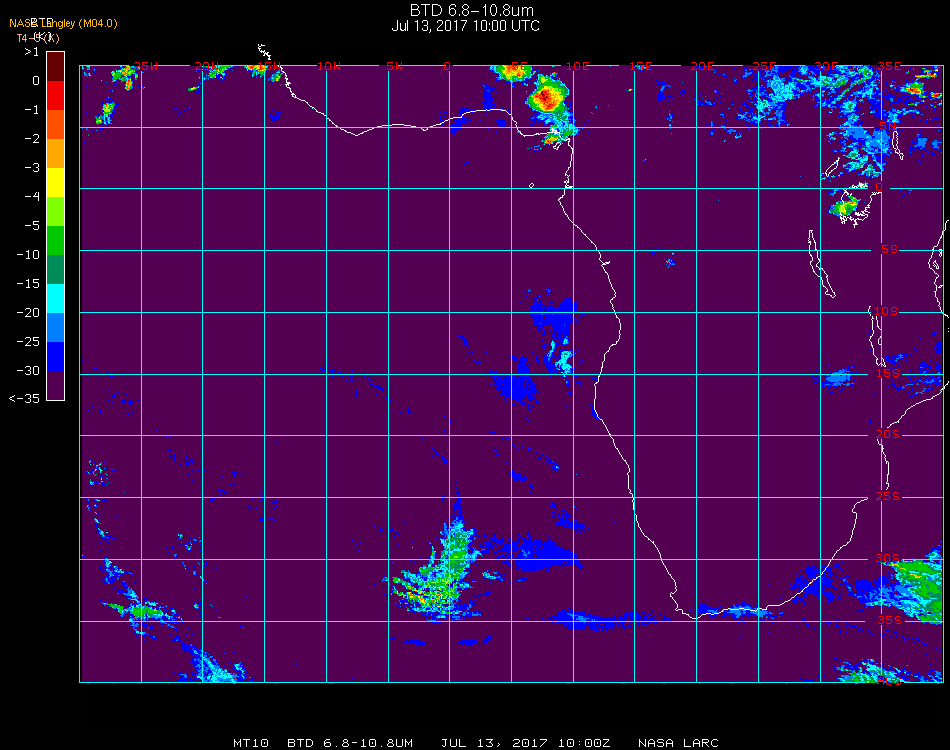This screenshot has width=950, height=750.
Task: Click the legend value "-25"
Action: pos(28,342)
